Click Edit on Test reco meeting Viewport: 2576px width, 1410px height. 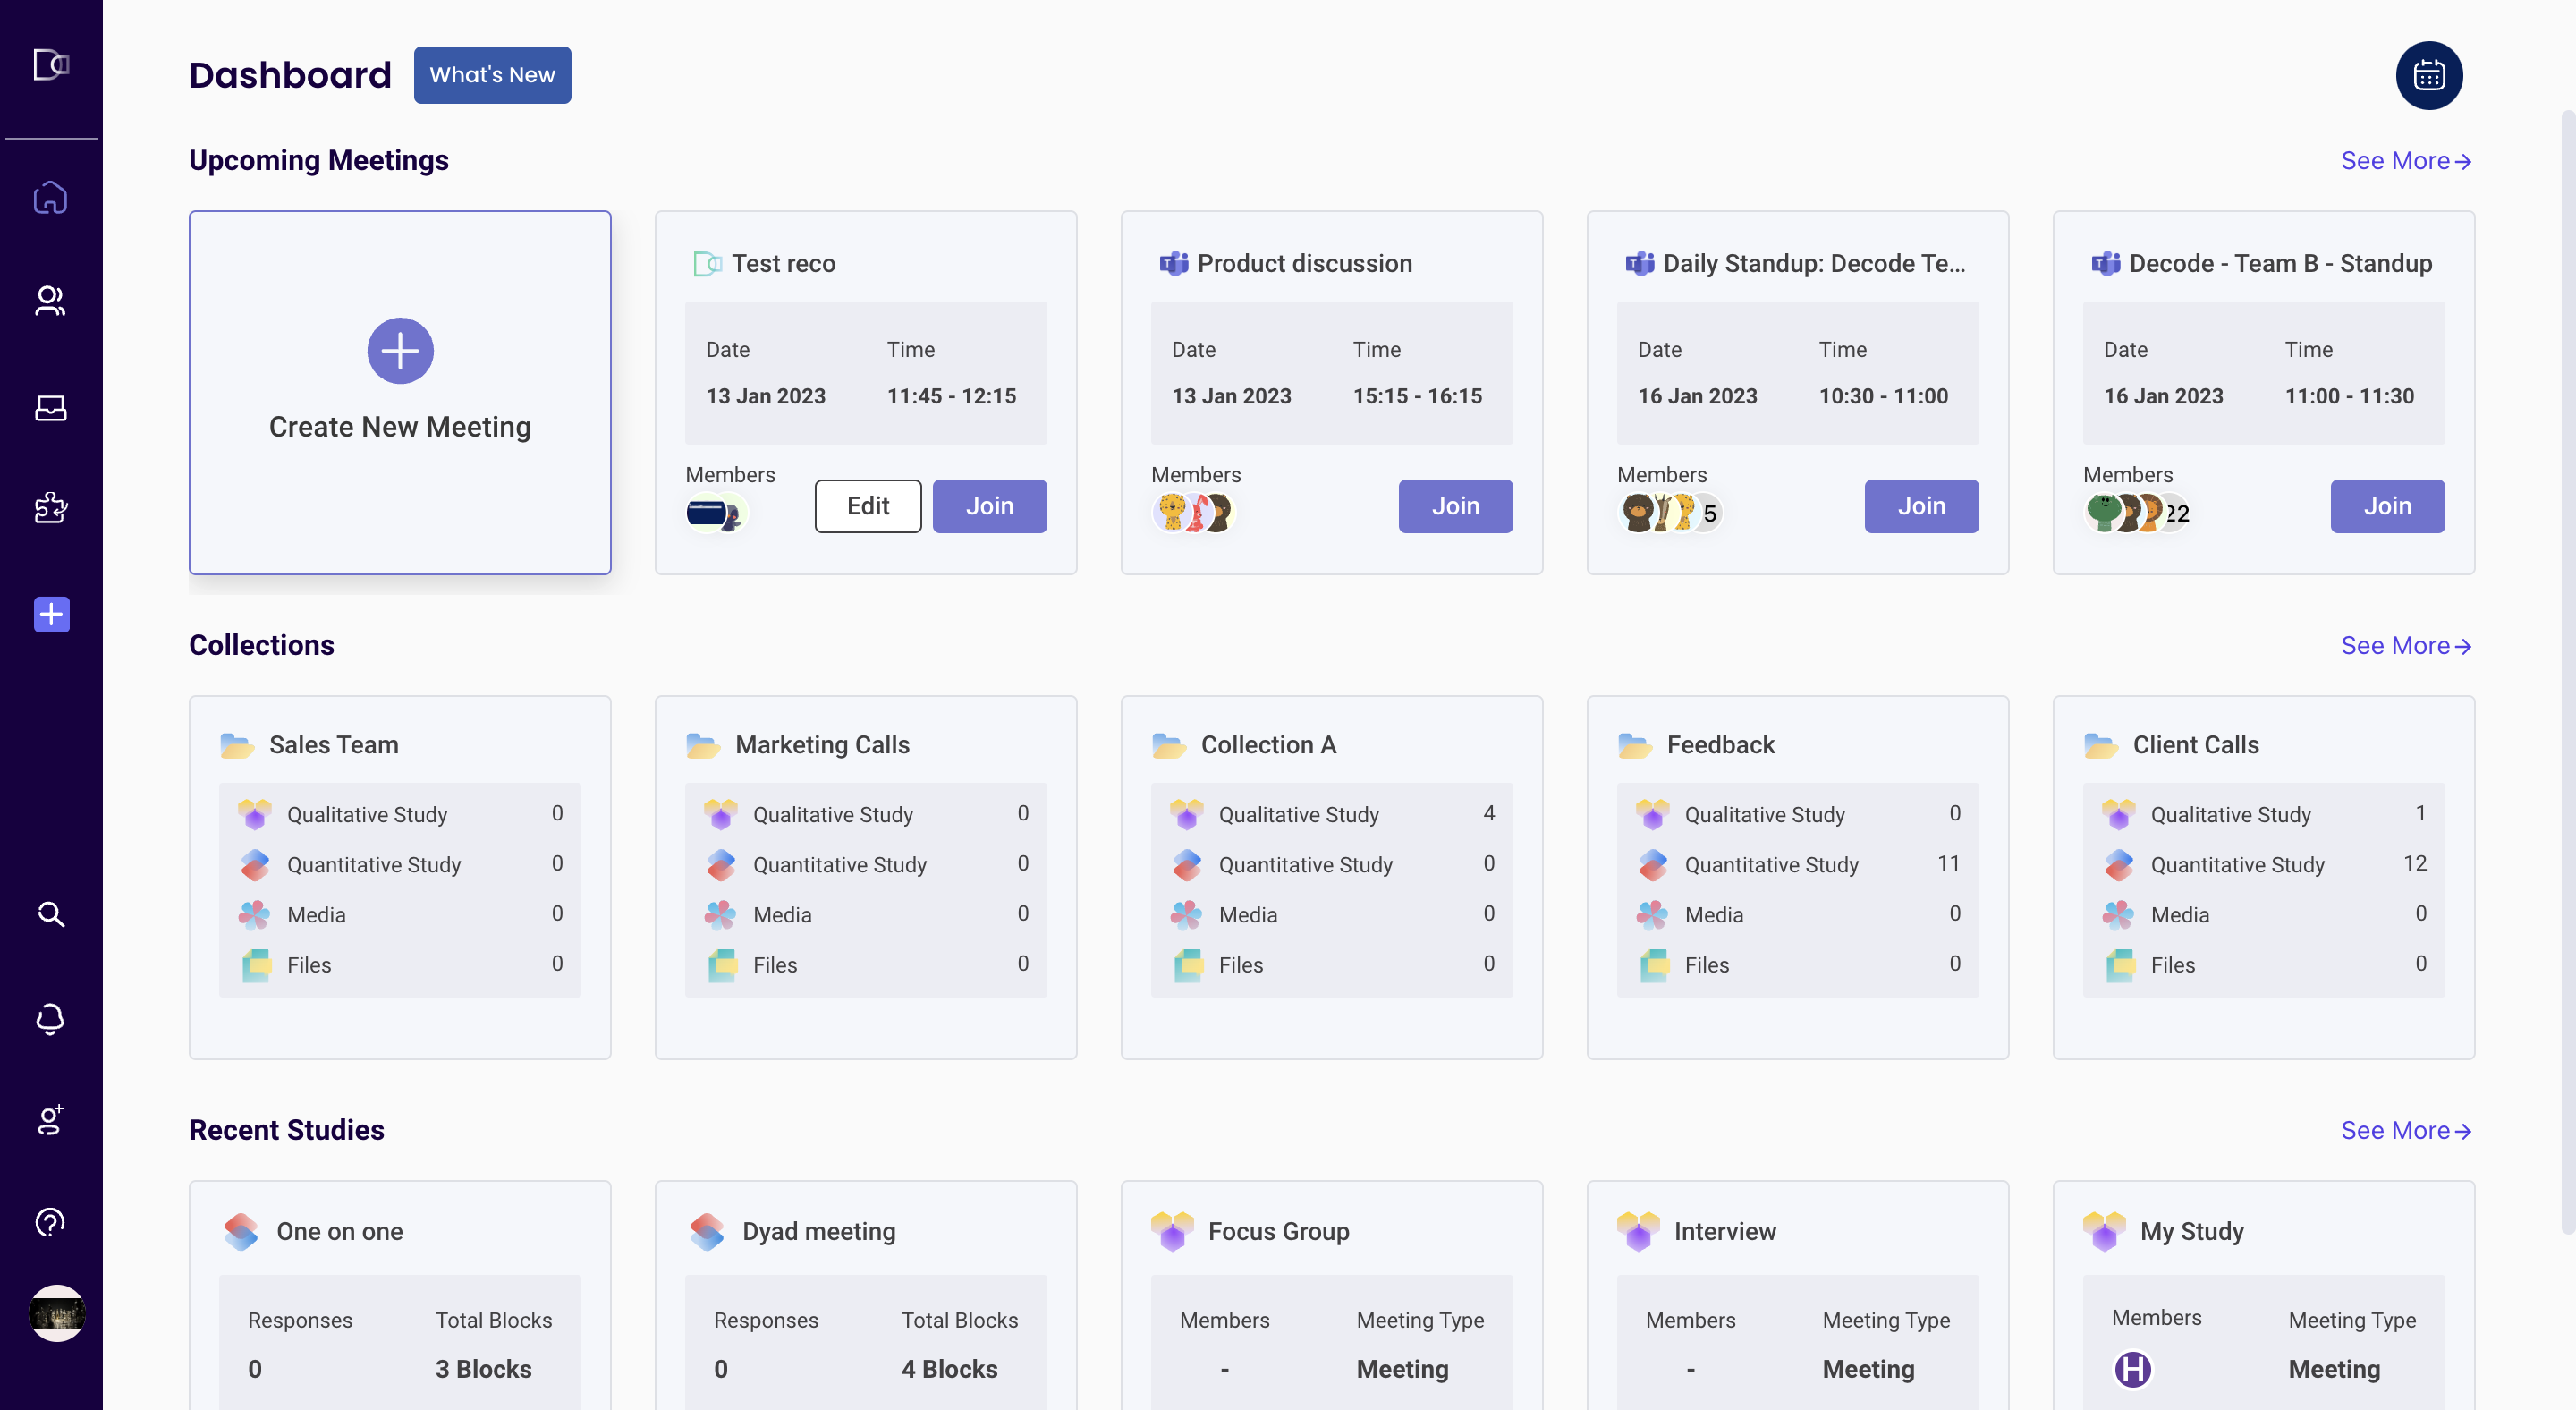click(867, 506)
